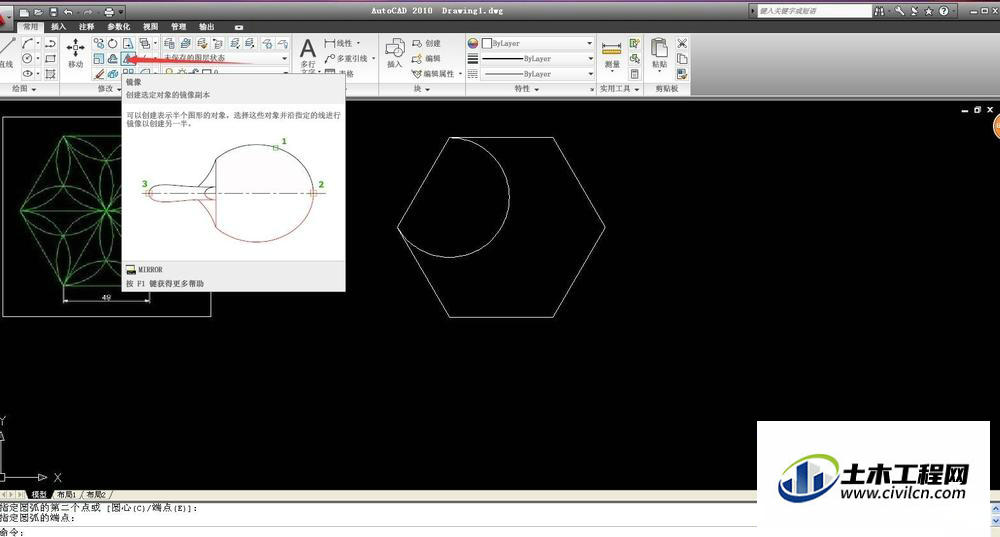The width and height of the screenshot is (1000, 537).
Task: Select the Rectangle tool
Action: 50,59
